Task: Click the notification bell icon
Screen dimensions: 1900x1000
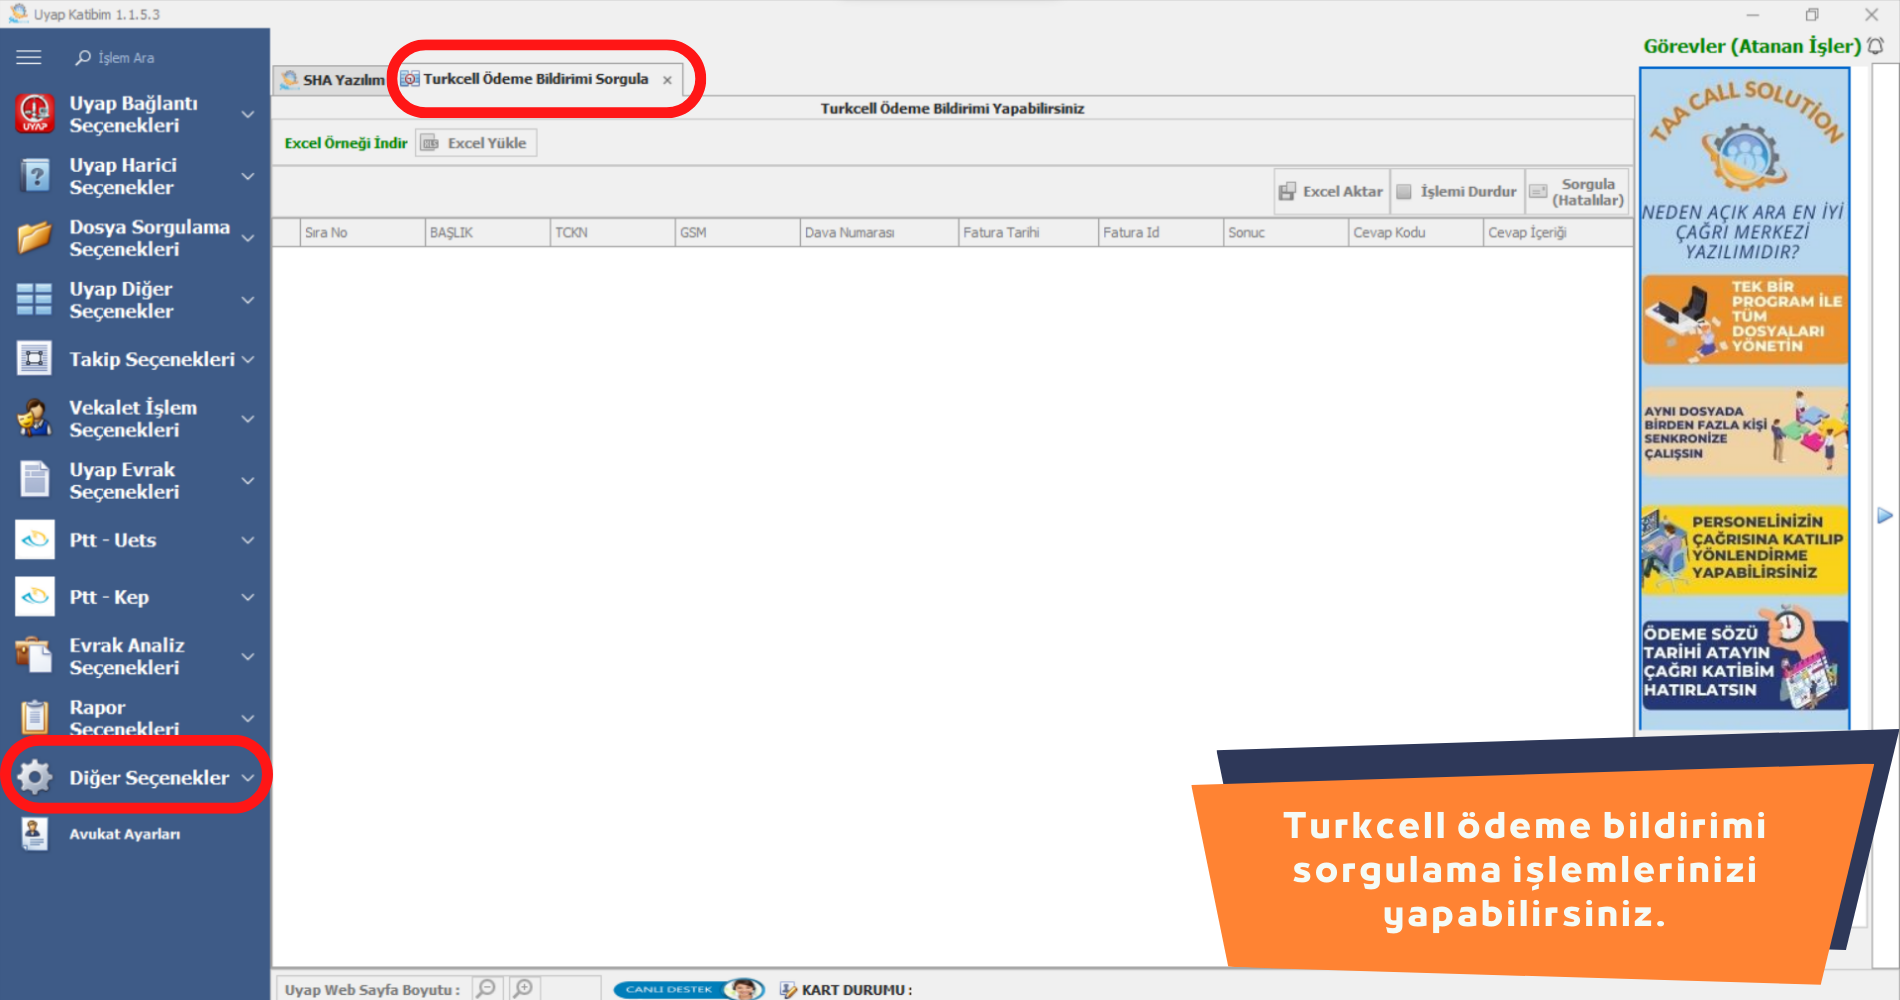Action: pyautogui.click(x=1876, y=46)
